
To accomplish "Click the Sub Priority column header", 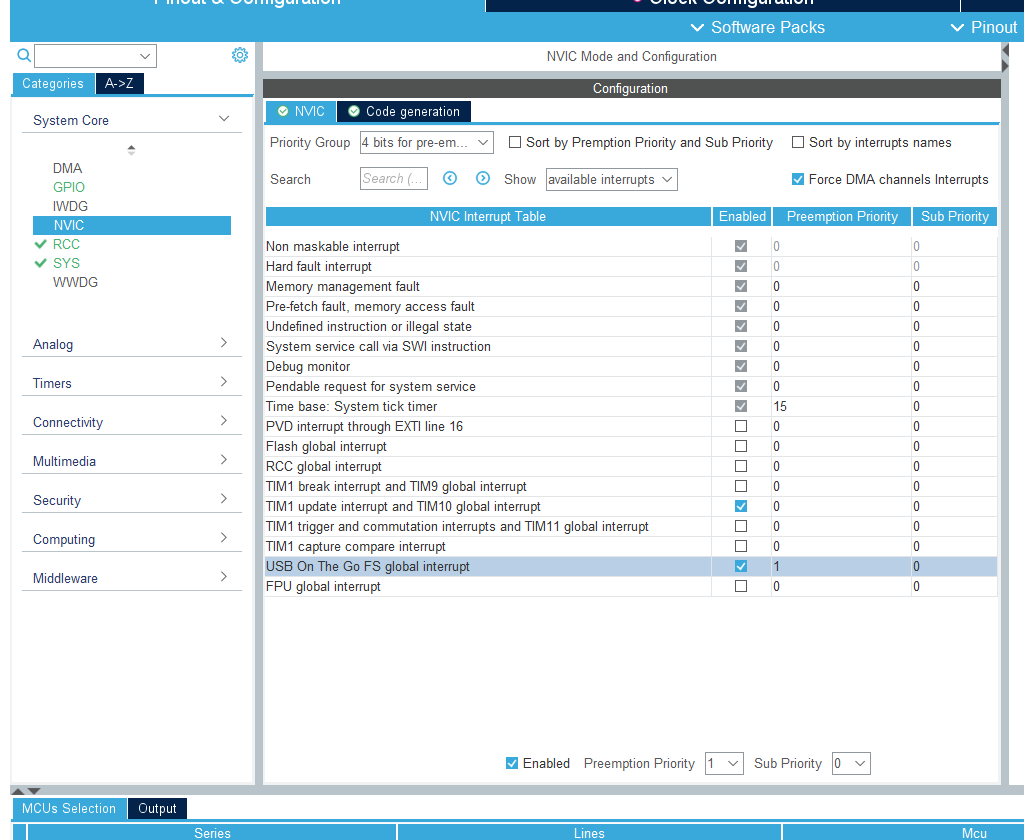I will point(955,216).
